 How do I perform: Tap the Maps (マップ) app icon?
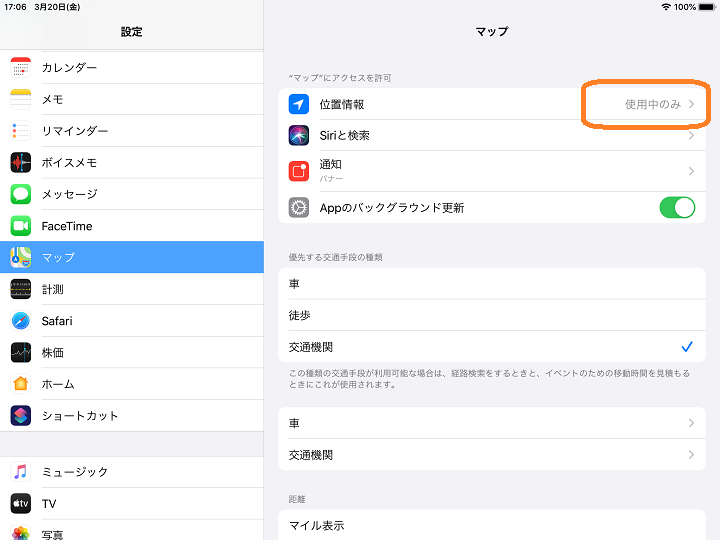[21, 257]
